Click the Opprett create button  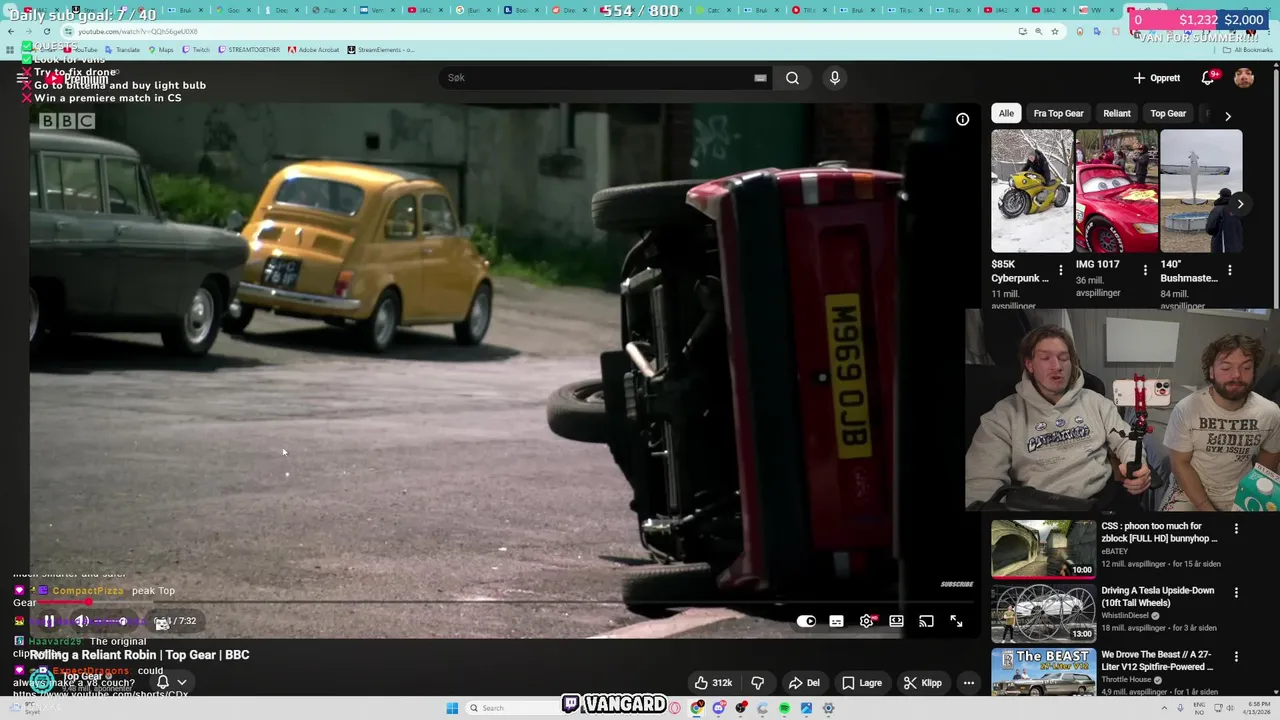tap(1157, 78)
